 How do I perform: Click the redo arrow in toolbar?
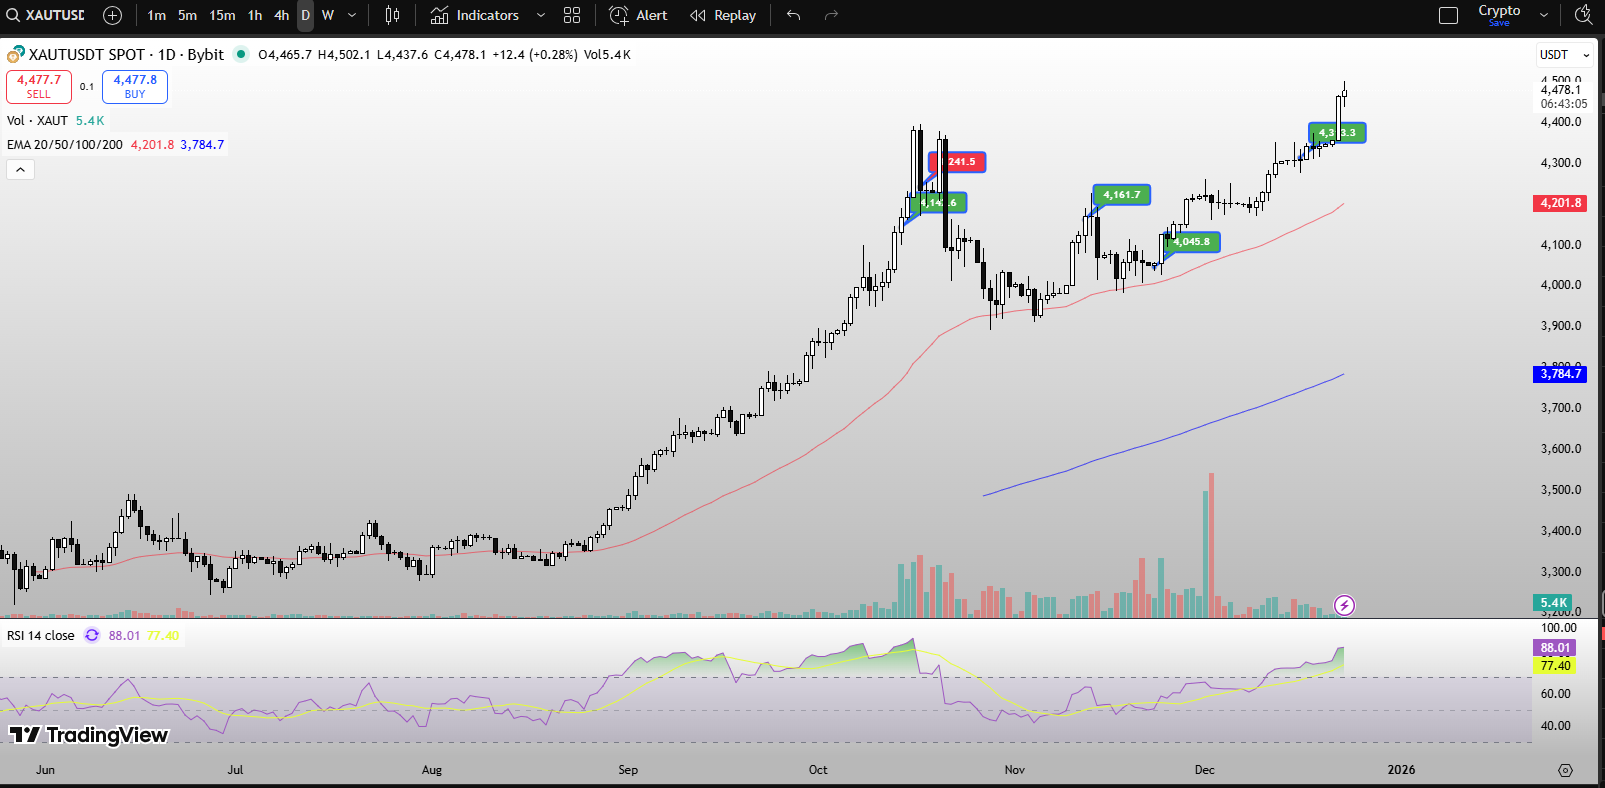tap(831, 15)
